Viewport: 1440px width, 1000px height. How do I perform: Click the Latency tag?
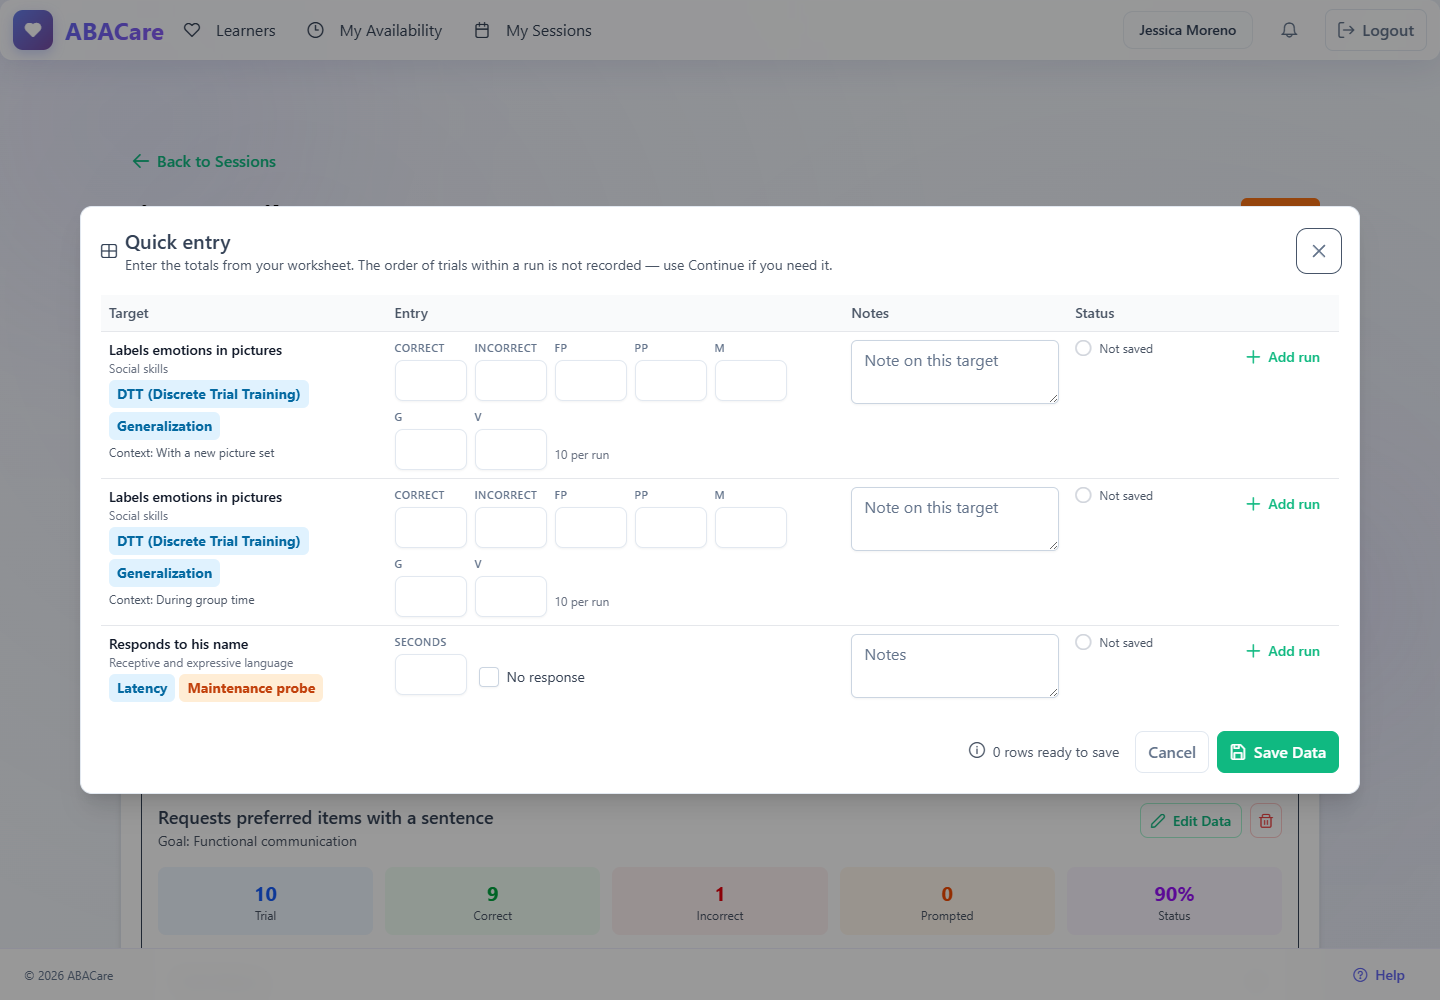142,688
